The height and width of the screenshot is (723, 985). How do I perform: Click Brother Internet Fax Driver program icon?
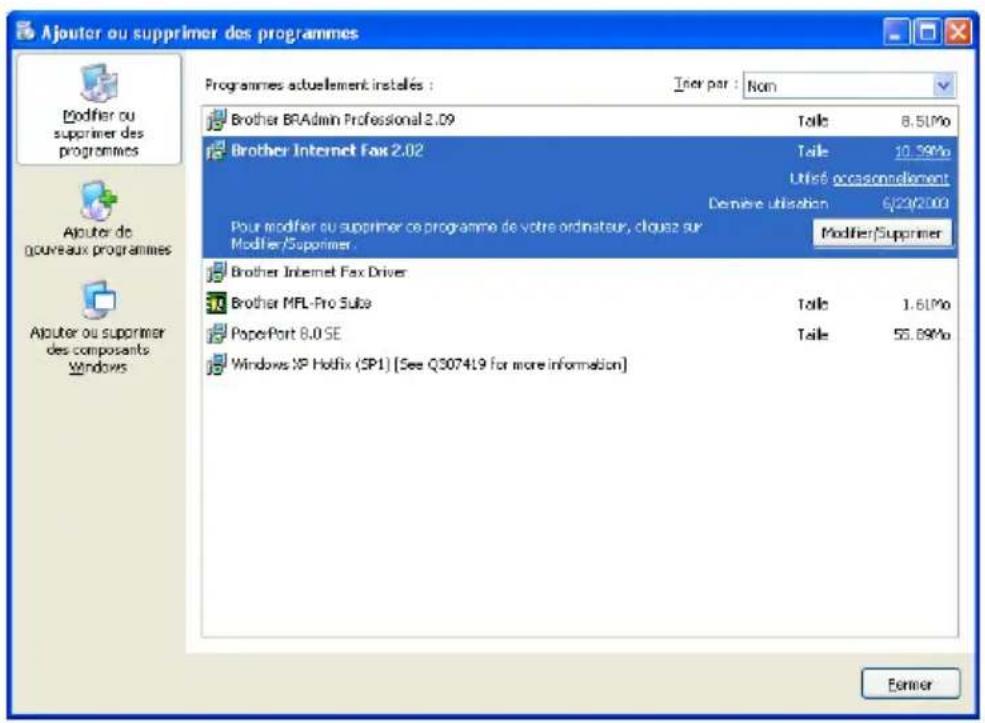point(216,272)
